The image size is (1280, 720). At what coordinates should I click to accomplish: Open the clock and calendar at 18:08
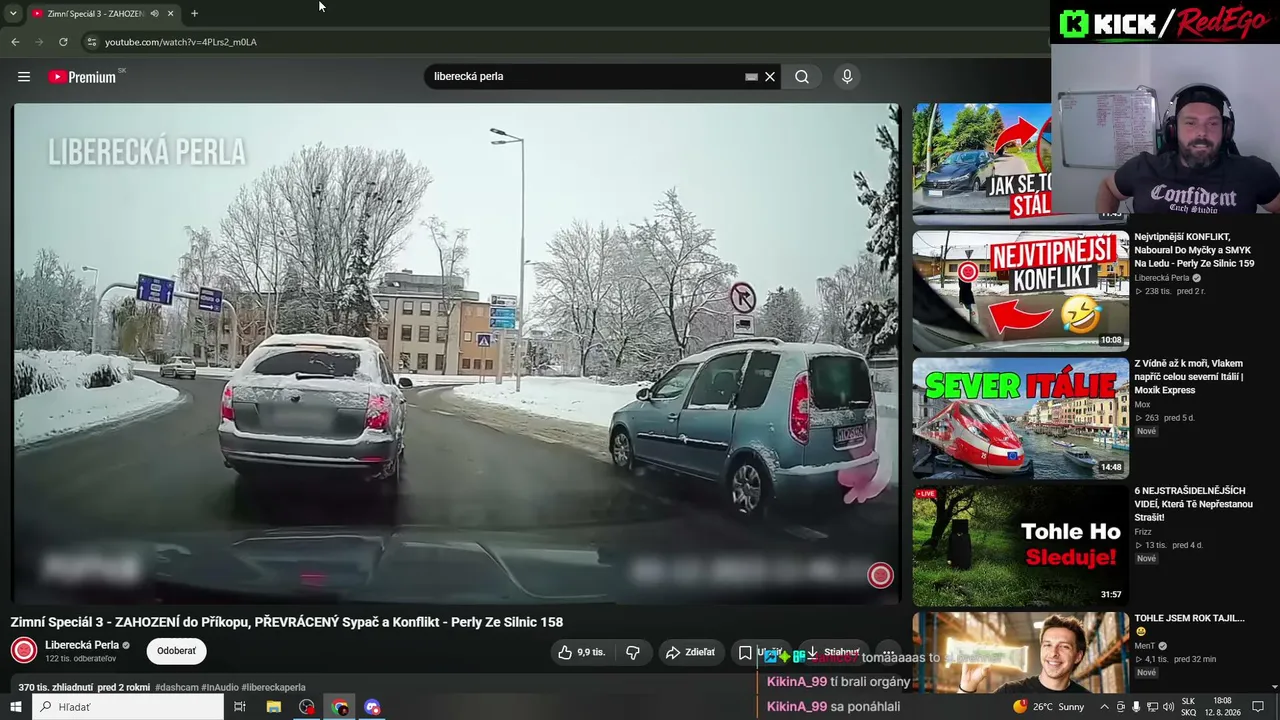[x=1222, y=707]
